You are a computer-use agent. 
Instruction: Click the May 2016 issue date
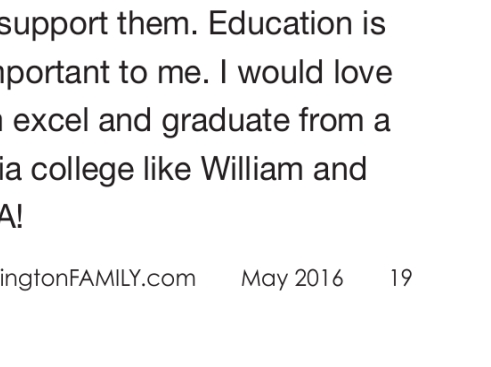pos(292,278)
